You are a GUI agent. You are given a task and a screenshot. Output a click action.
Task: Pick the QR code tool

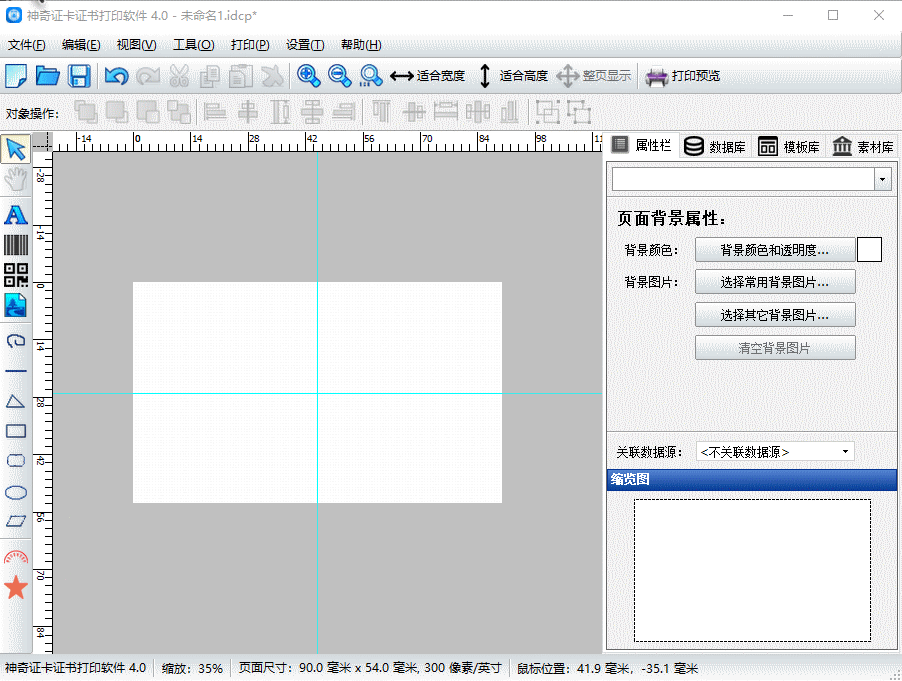[15, 274]
